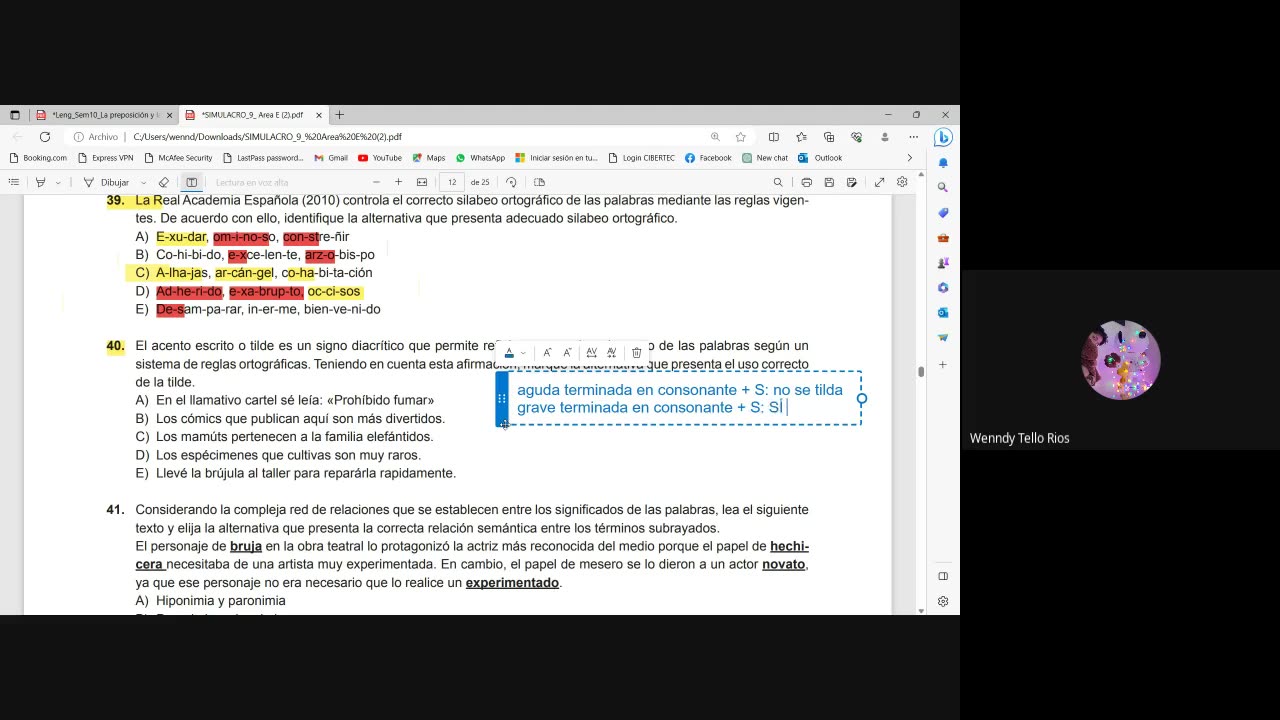Edit the page number field showing 12
Image resolution: width=1280 pixels, height=720 pixels.
tap(452, 182)
